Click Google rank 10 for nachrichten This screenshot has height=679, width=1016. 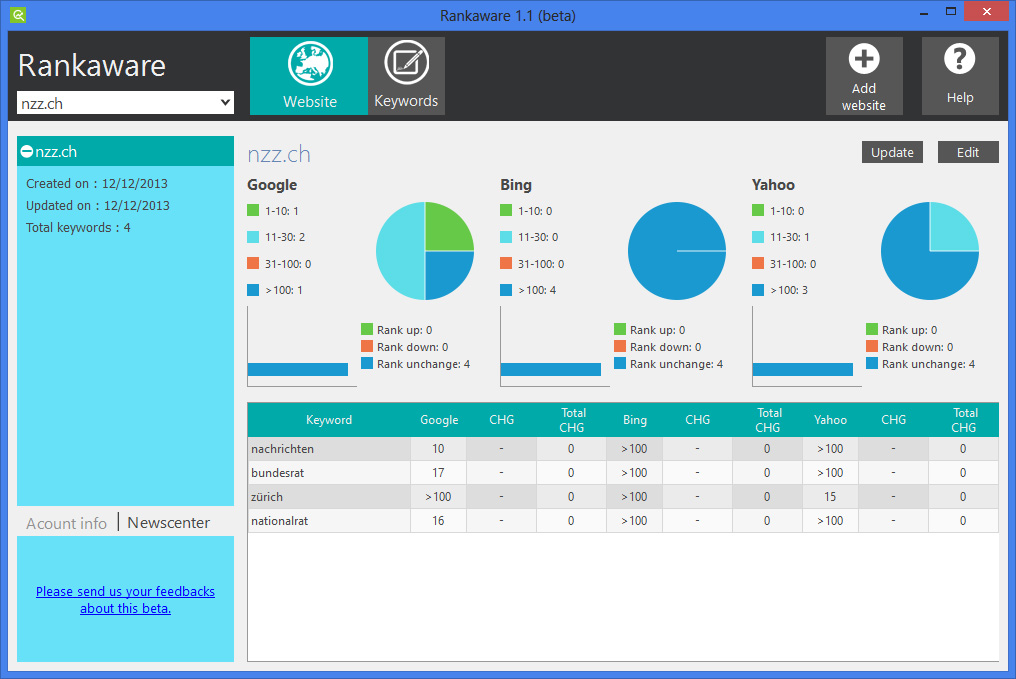(438, 448)
